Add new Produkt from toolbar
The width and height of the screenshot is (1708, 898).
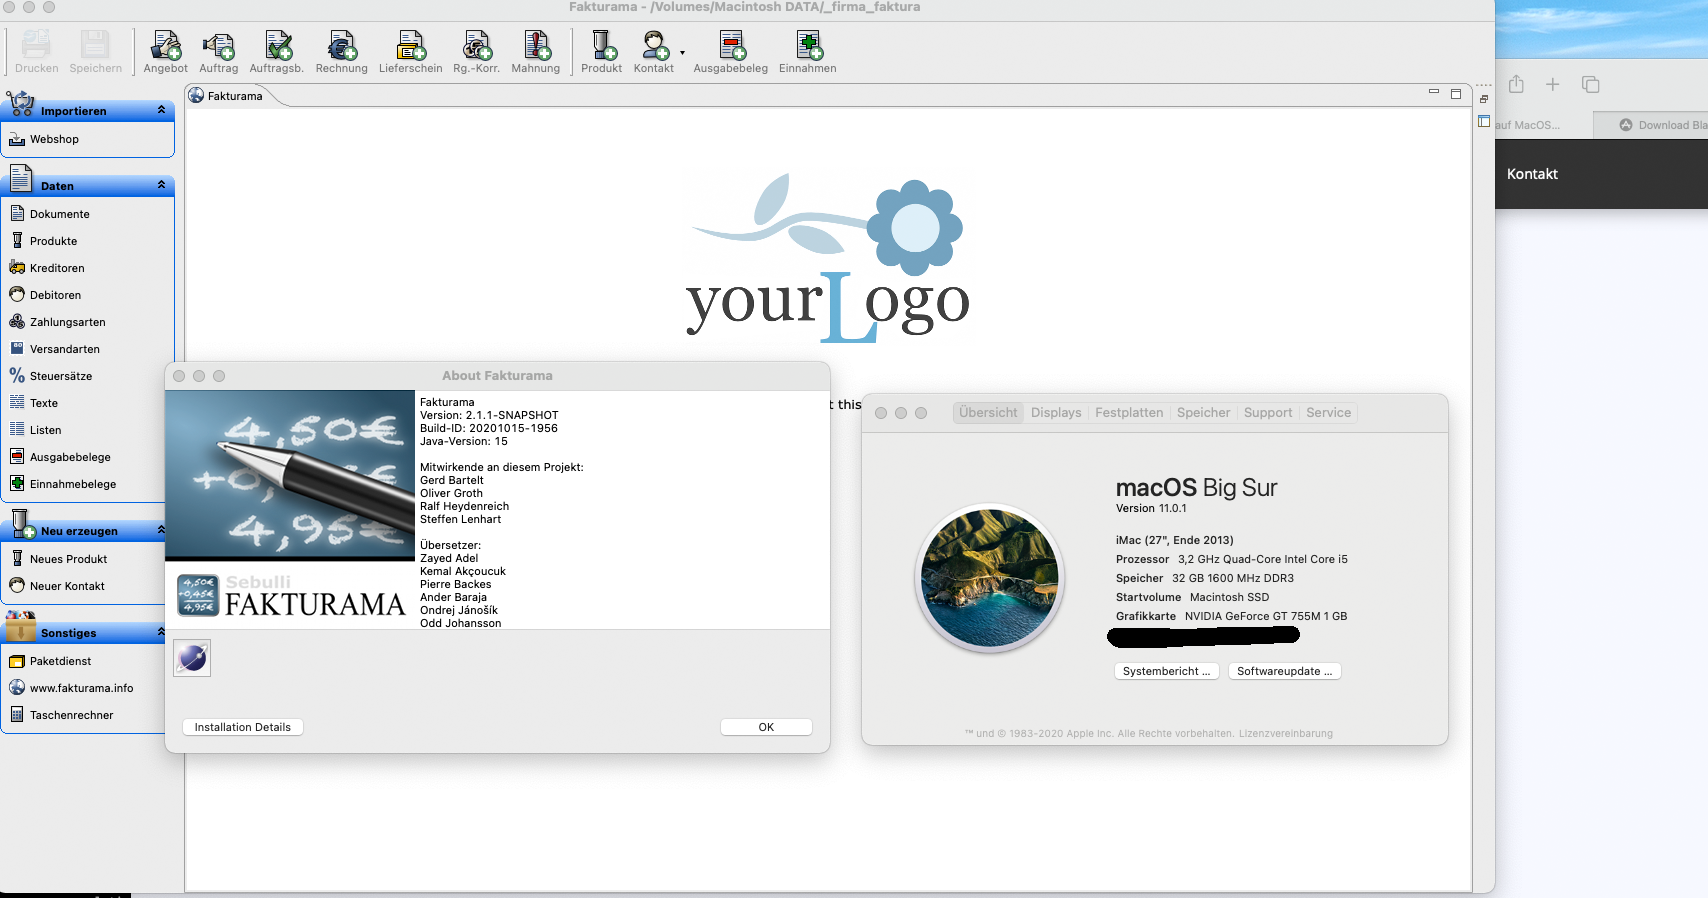[x=601, y=52]
